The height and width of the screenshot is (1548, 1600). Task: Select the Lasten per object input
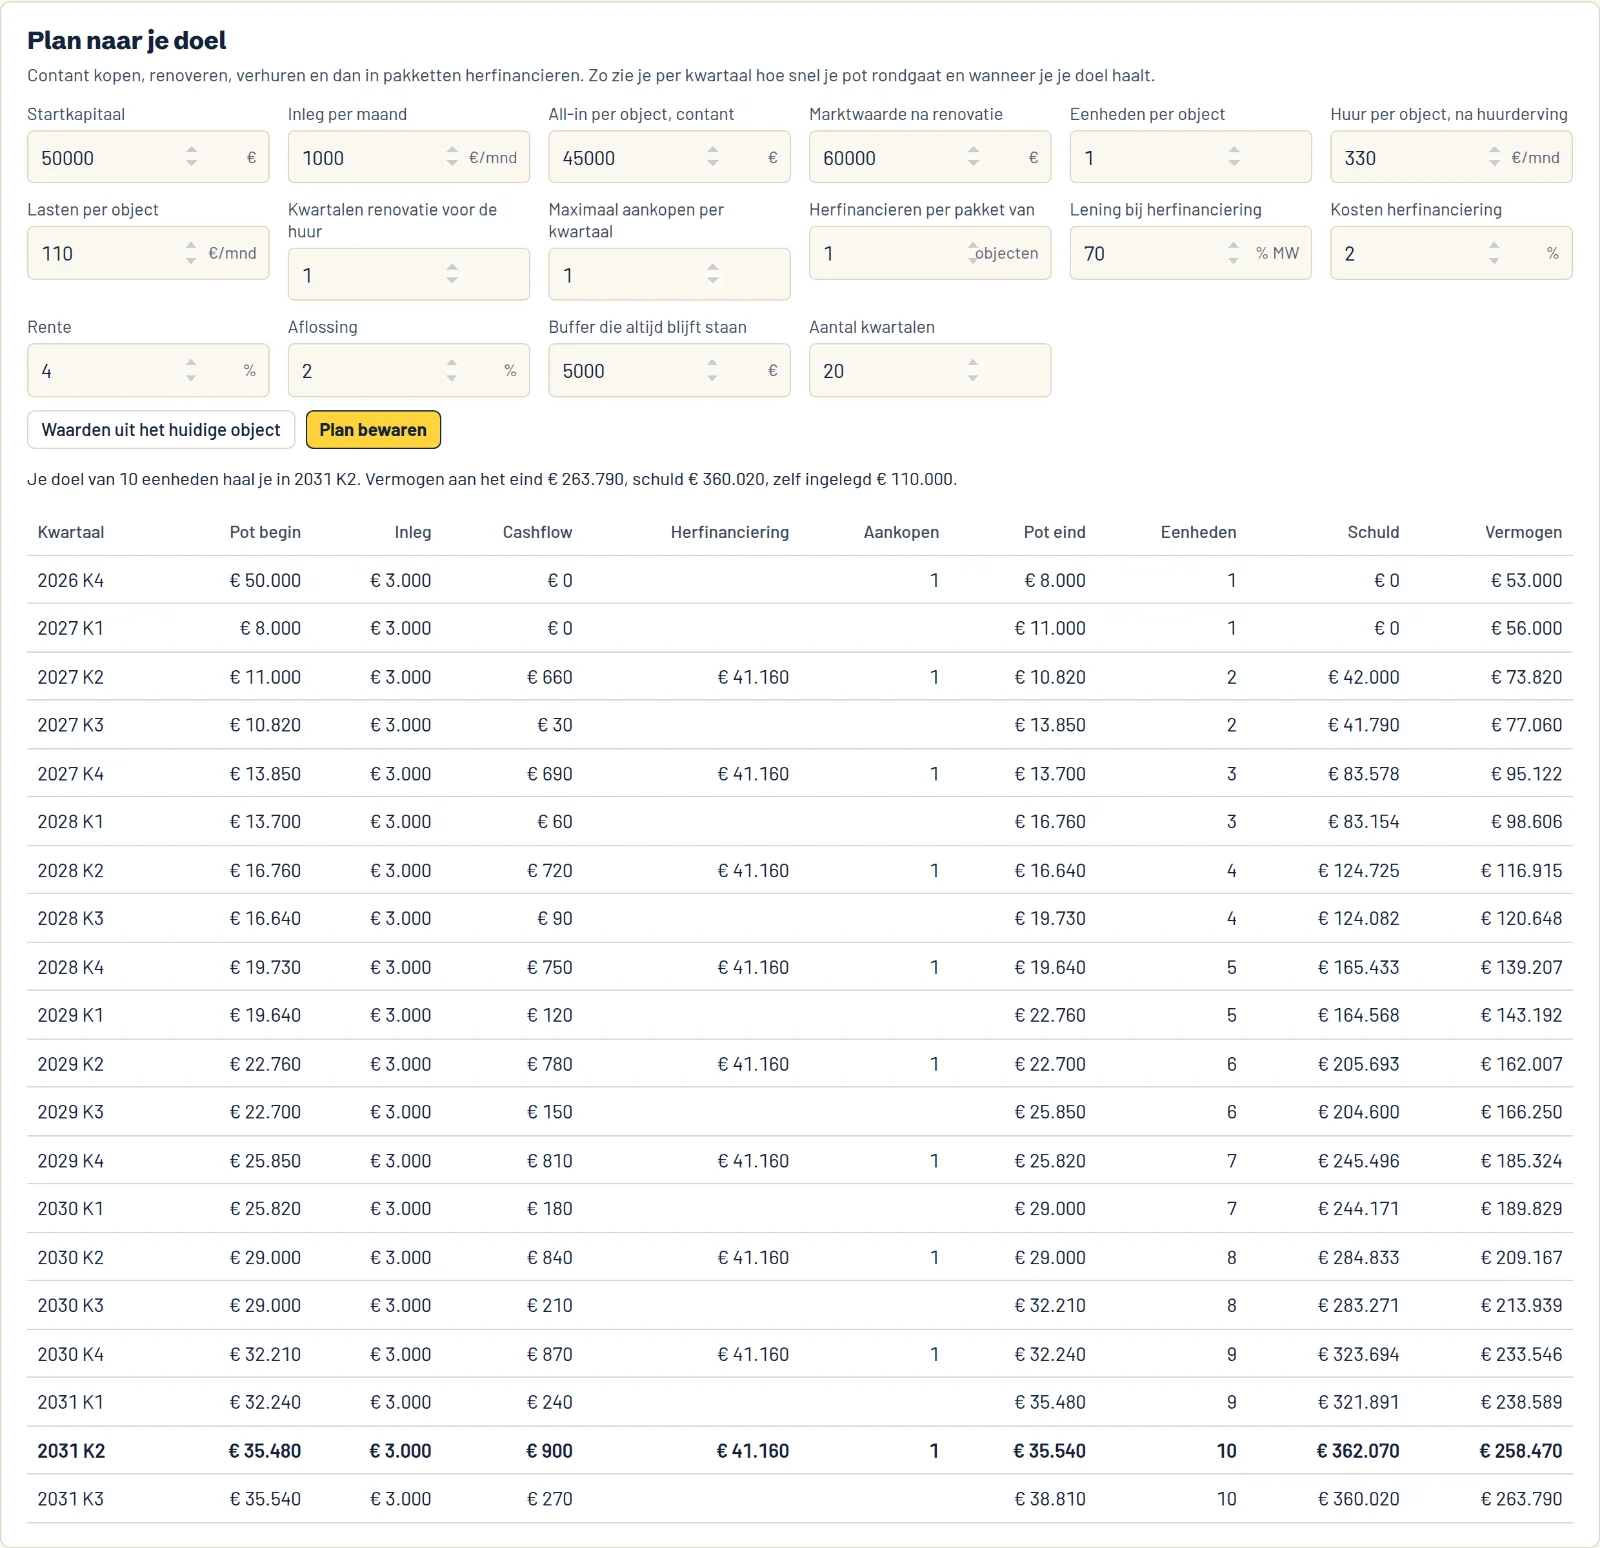click(148, 253)
